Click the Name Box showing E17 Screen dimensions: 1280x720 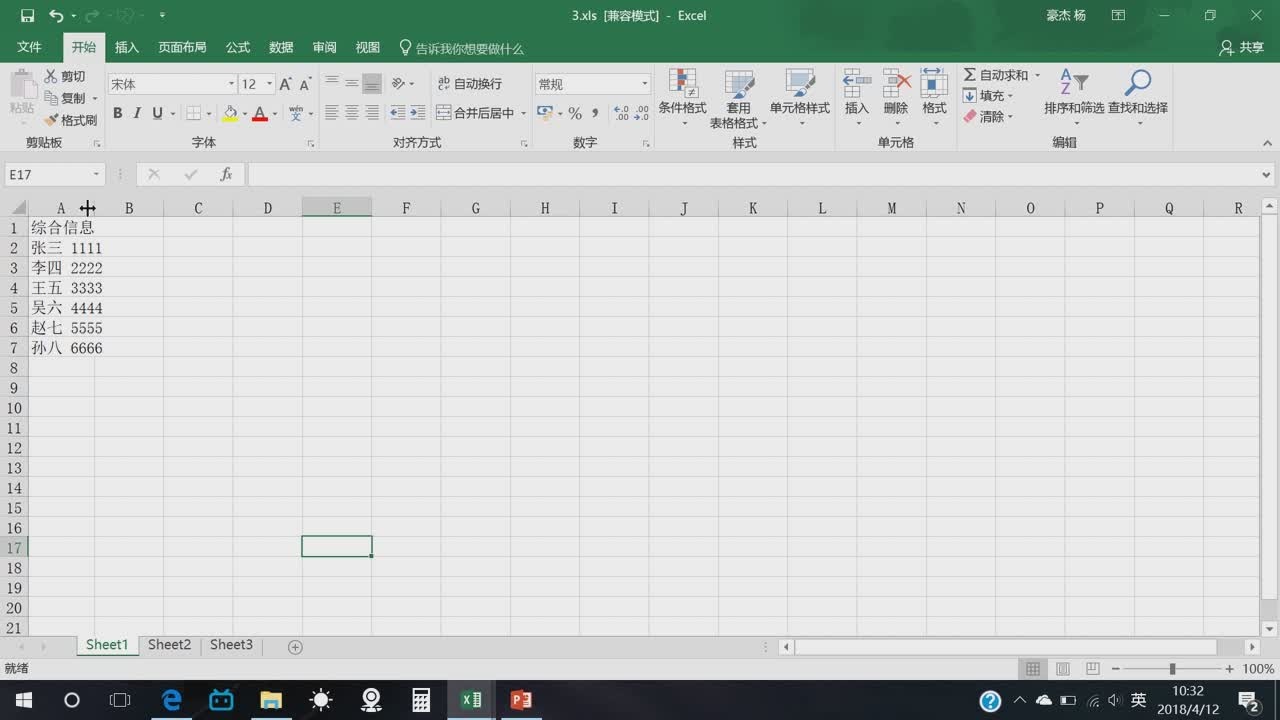tap(54, 174)
